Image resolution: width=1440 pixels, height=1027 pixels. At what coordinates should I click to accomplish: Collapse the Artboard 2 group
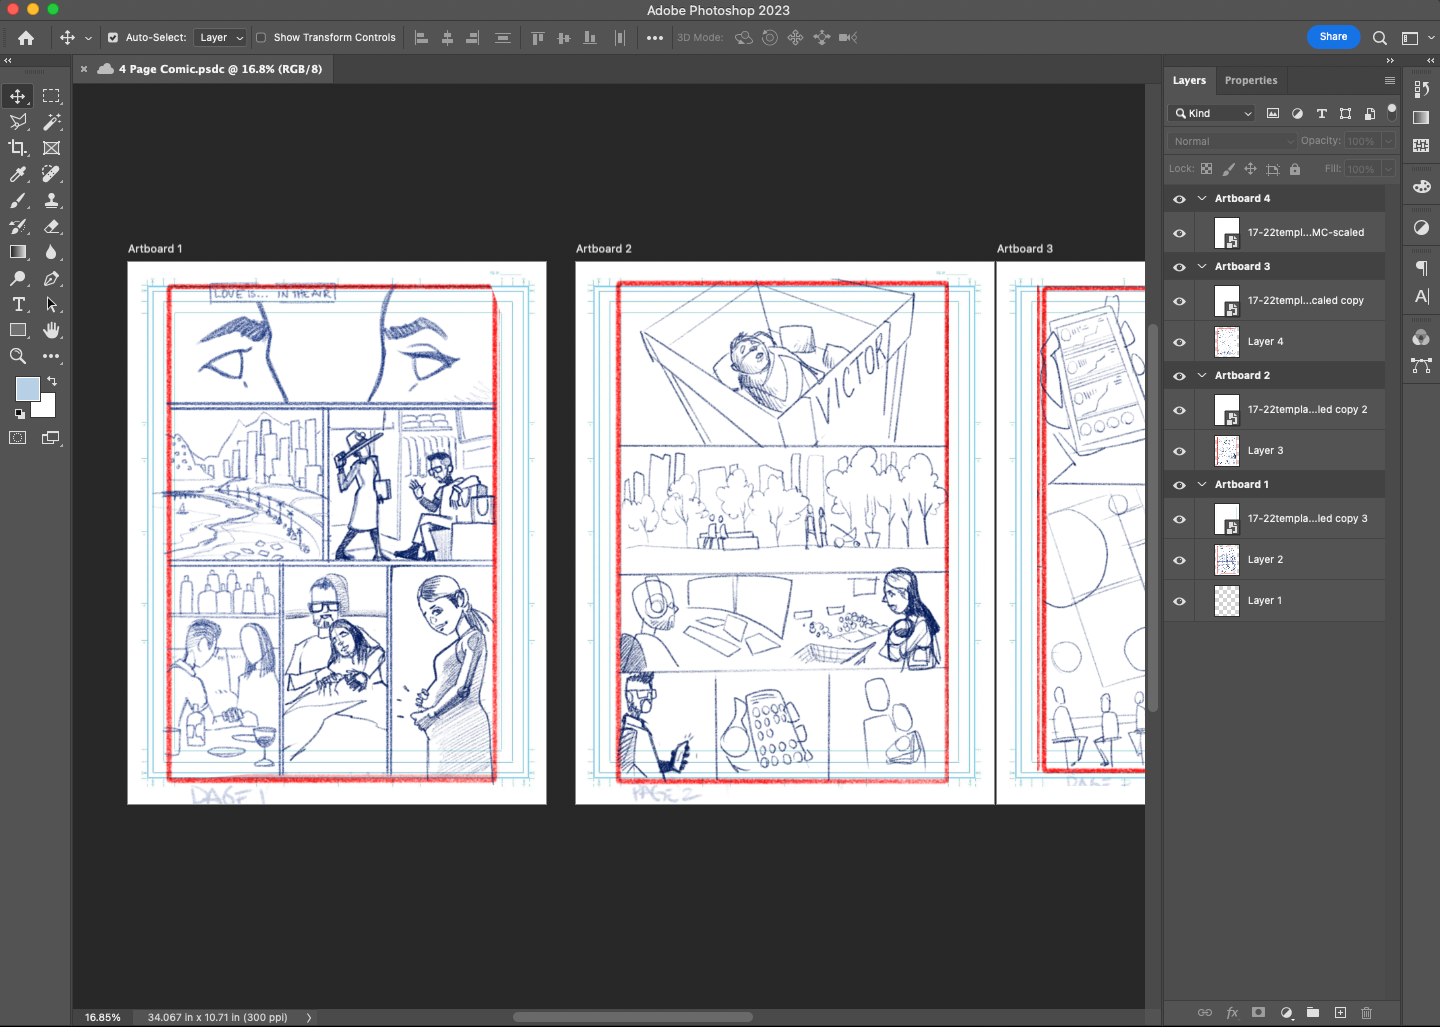pyautogui.click(x=1202, y=376)
